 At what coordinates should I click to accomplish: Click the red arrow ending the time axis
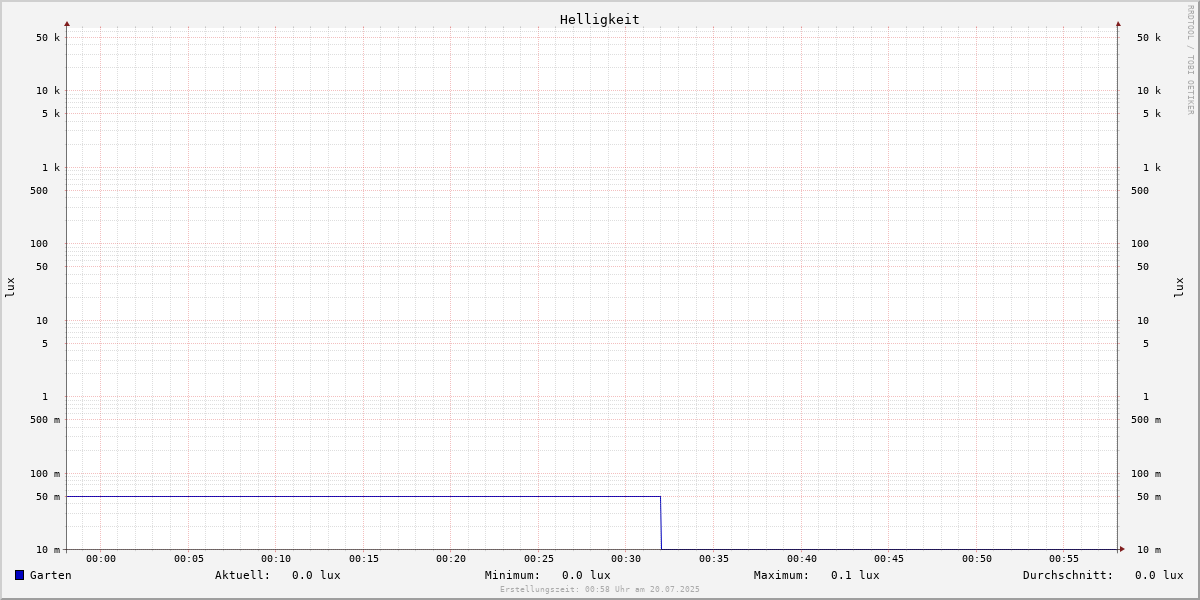point(1122,549)
